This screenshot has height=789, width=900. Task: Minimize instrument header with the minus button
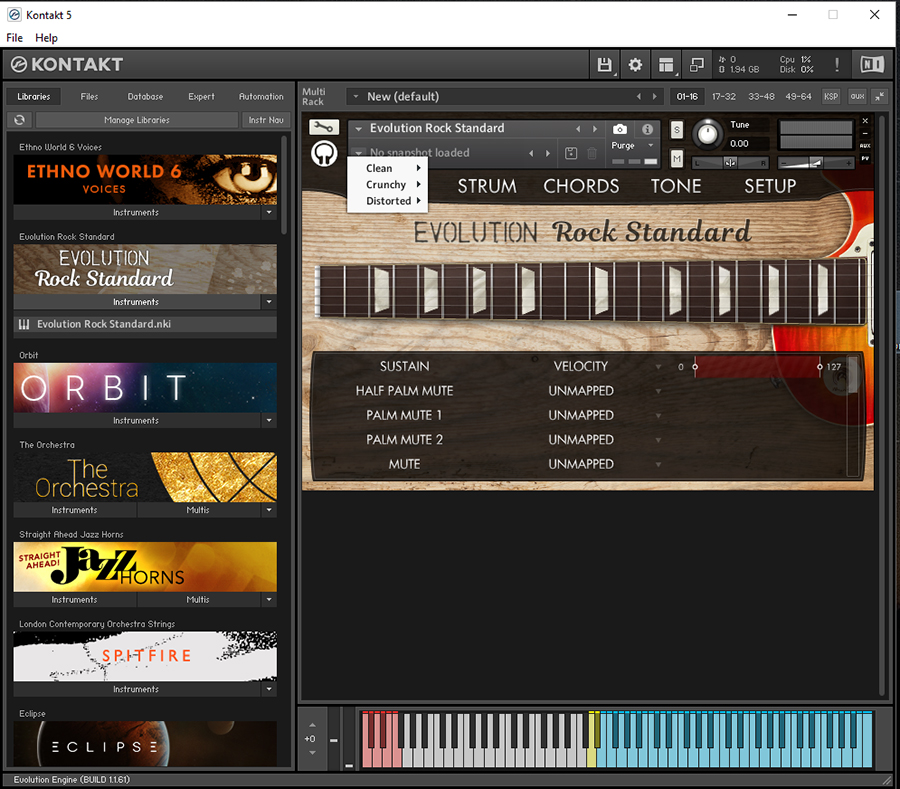[x=865, y=133]
